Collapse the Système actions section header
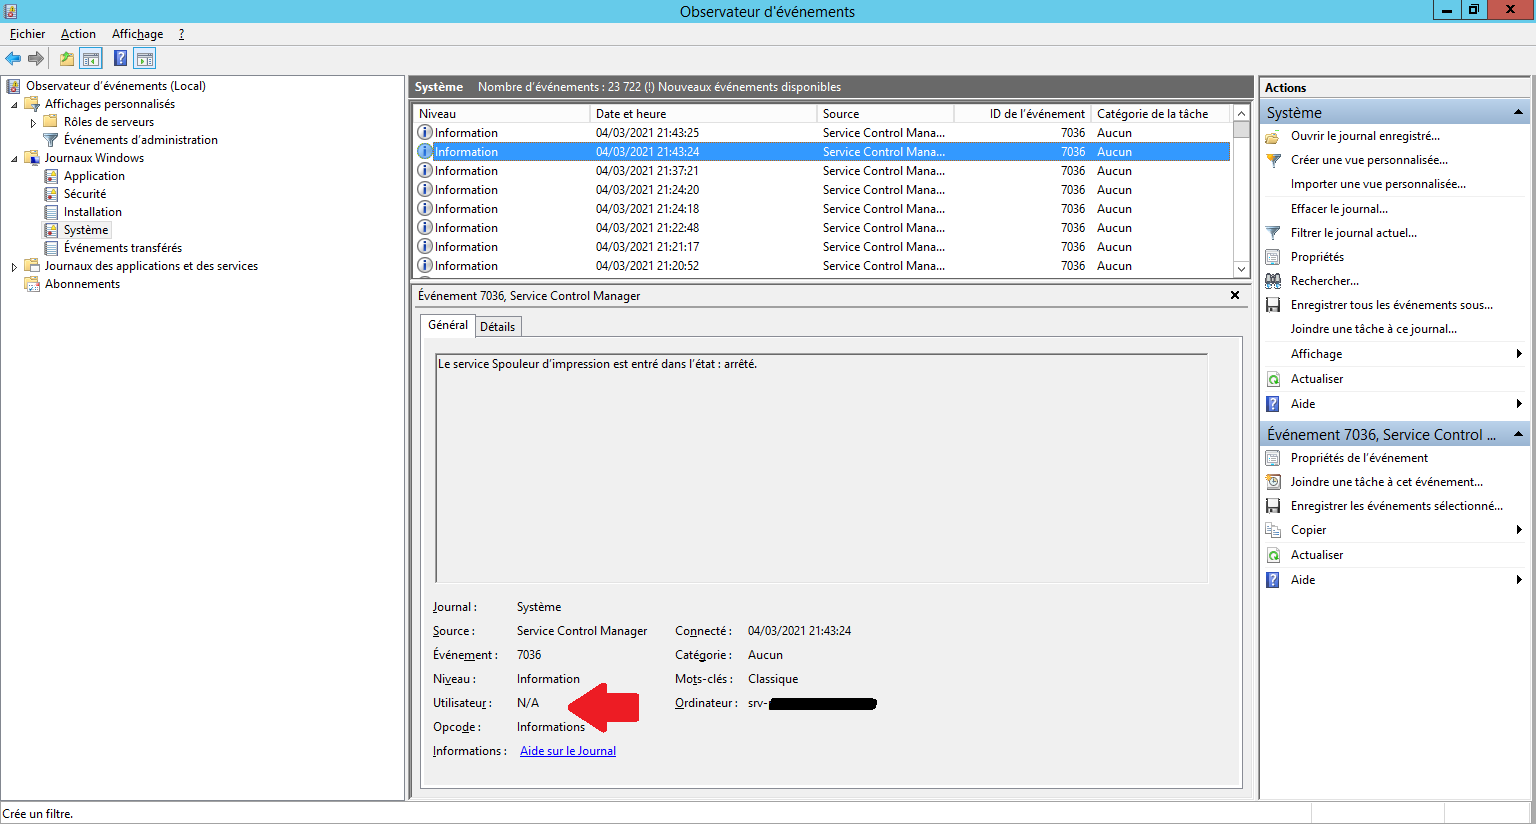Screen dimensions: 1536x824 click(1518, 112)
